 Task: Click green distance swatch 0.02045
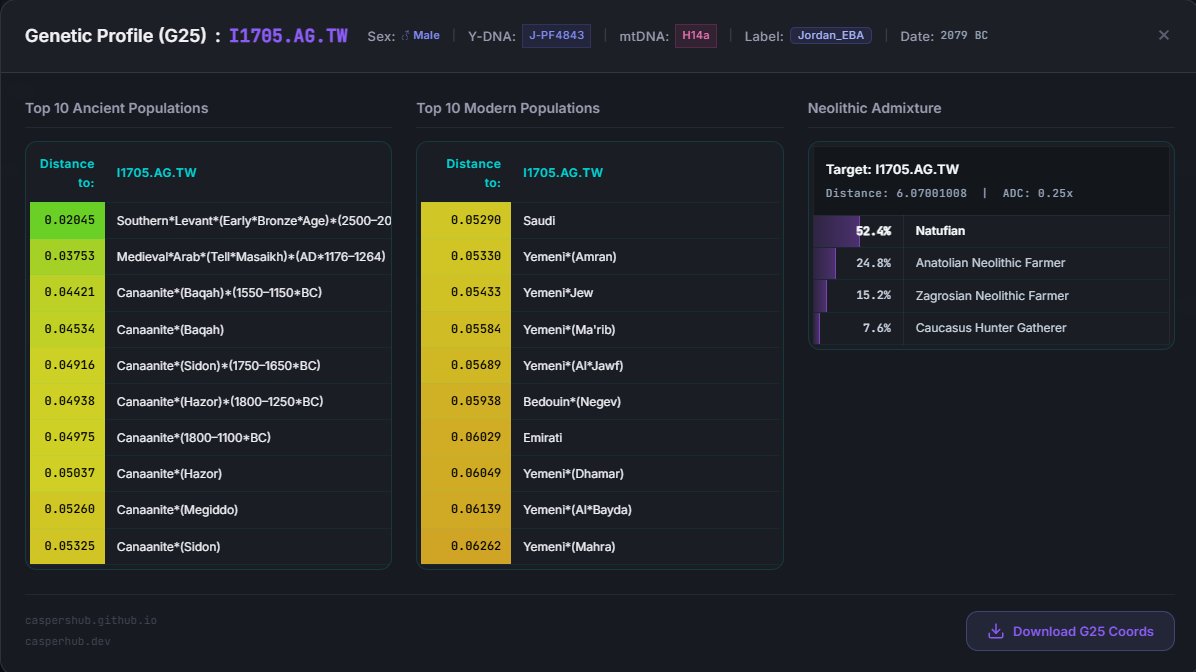click(68, 220)
